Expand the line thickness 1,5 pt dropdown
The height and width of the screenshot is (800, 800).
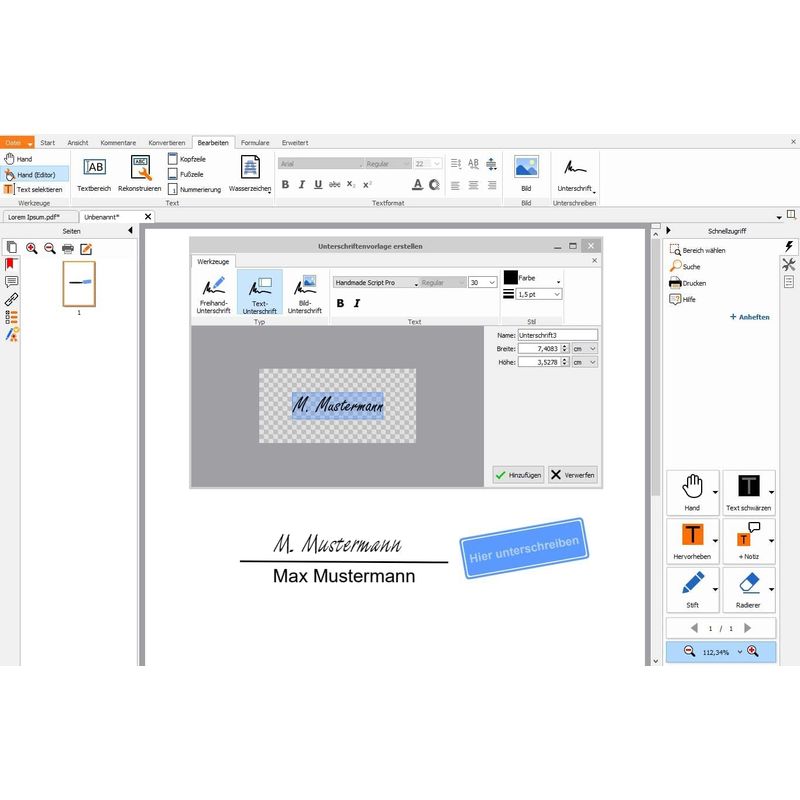click(x=539, y=294)
